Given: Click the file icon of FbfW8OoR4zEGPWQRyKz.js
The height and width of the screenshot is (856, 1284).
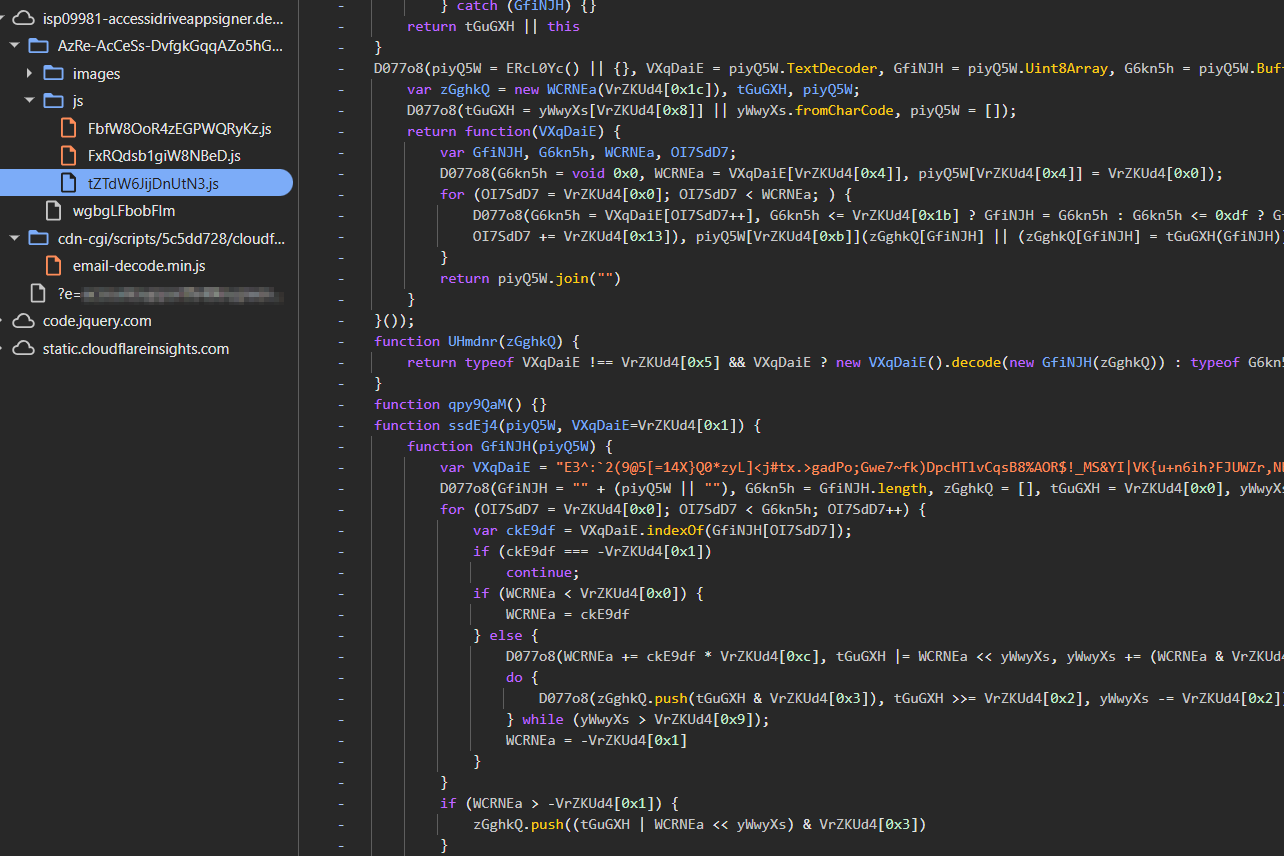Looking at the screenshot, I should (68, 128).
